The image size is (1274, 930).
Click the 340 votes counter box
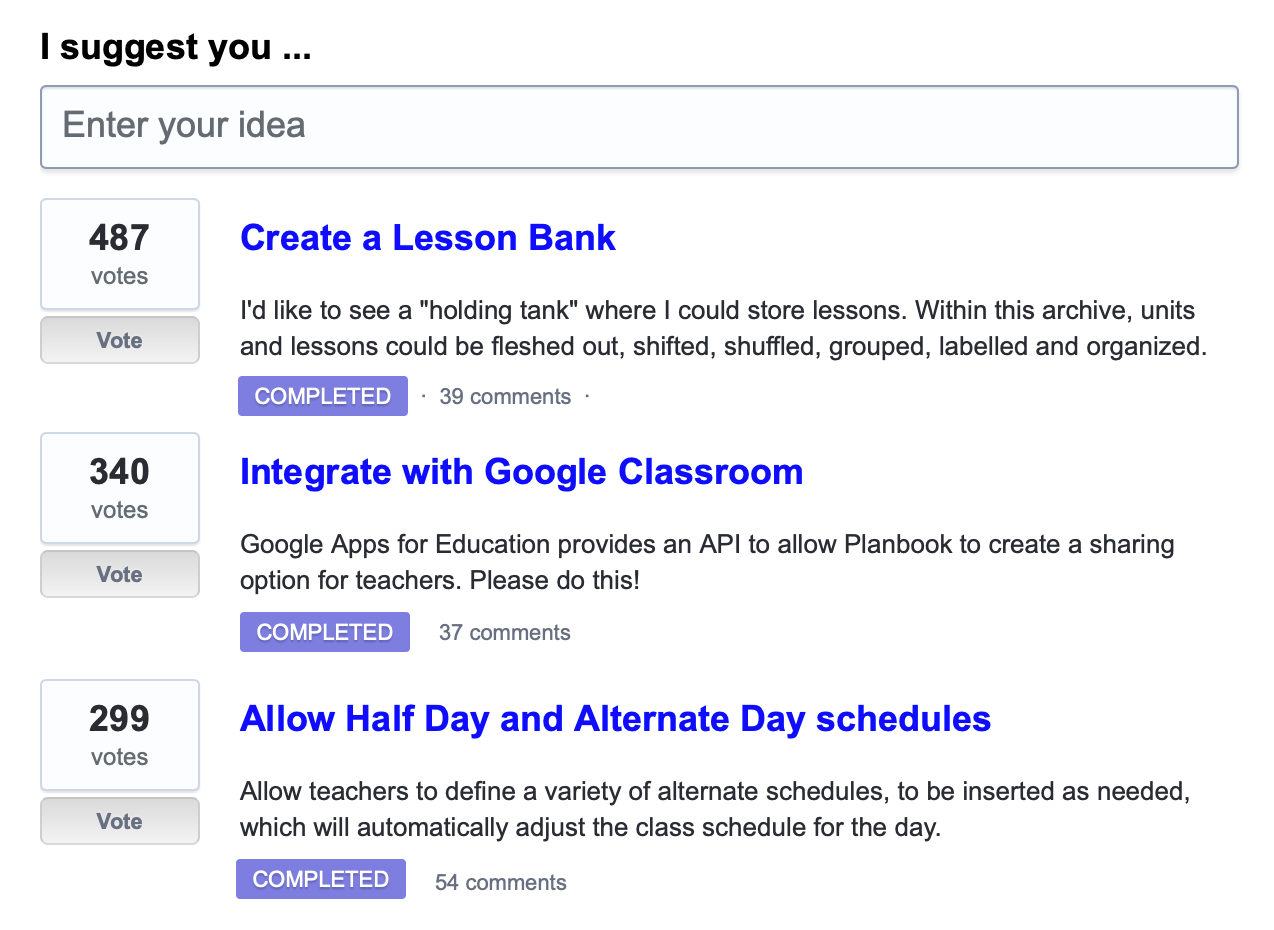coord(119,487)
